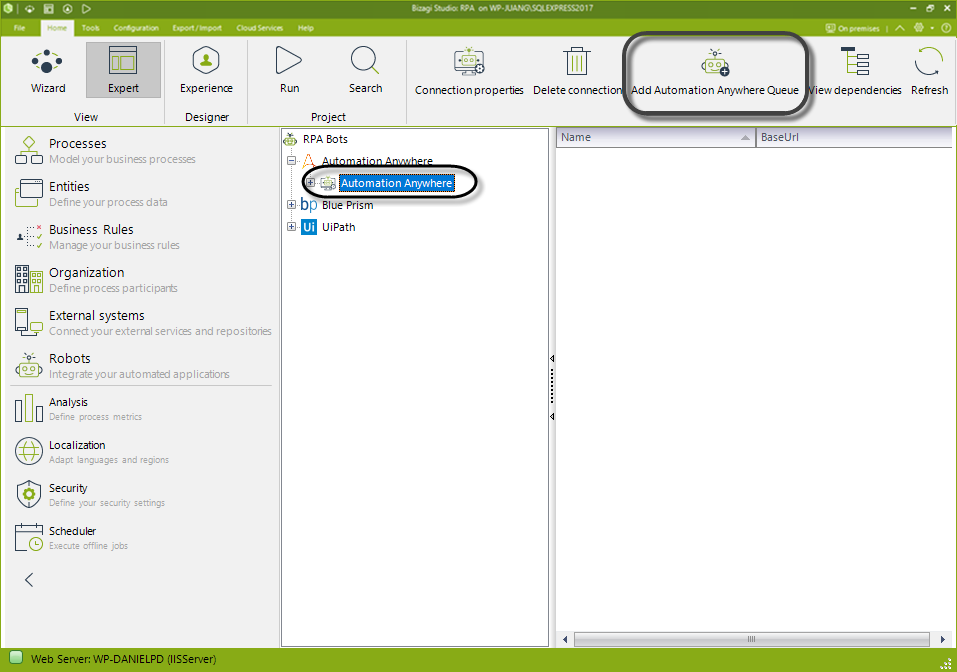Open the project Search
Image resolution: width=957 pixels, height=672 pixels.
click(x=365, y=70)
